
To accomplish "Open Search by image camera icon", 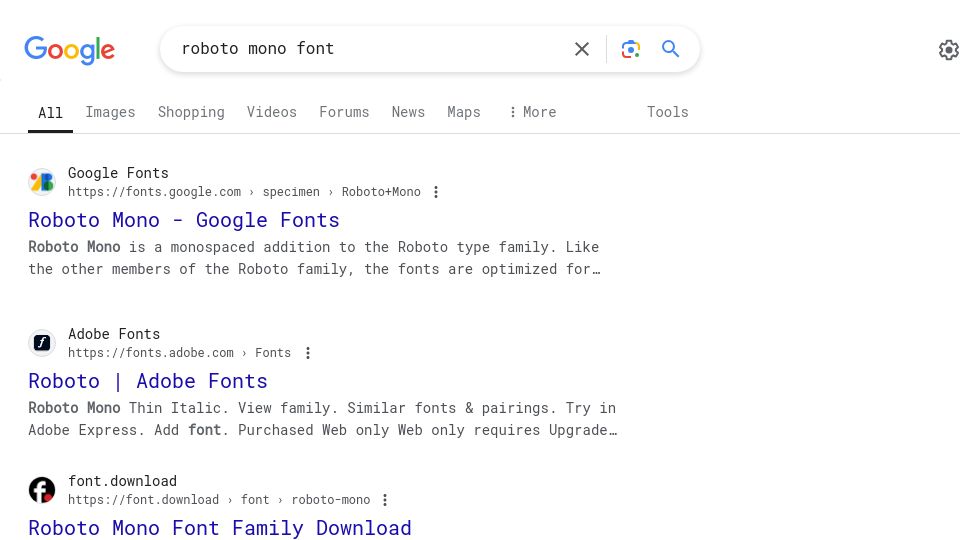I will pyautogui.click(x=631, y=49).
